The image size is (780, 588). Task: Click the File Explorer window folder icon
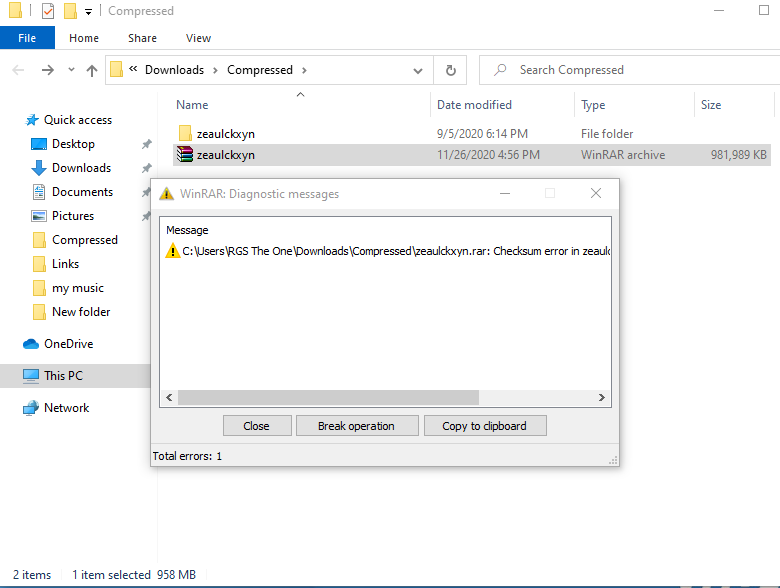point(15,10)
